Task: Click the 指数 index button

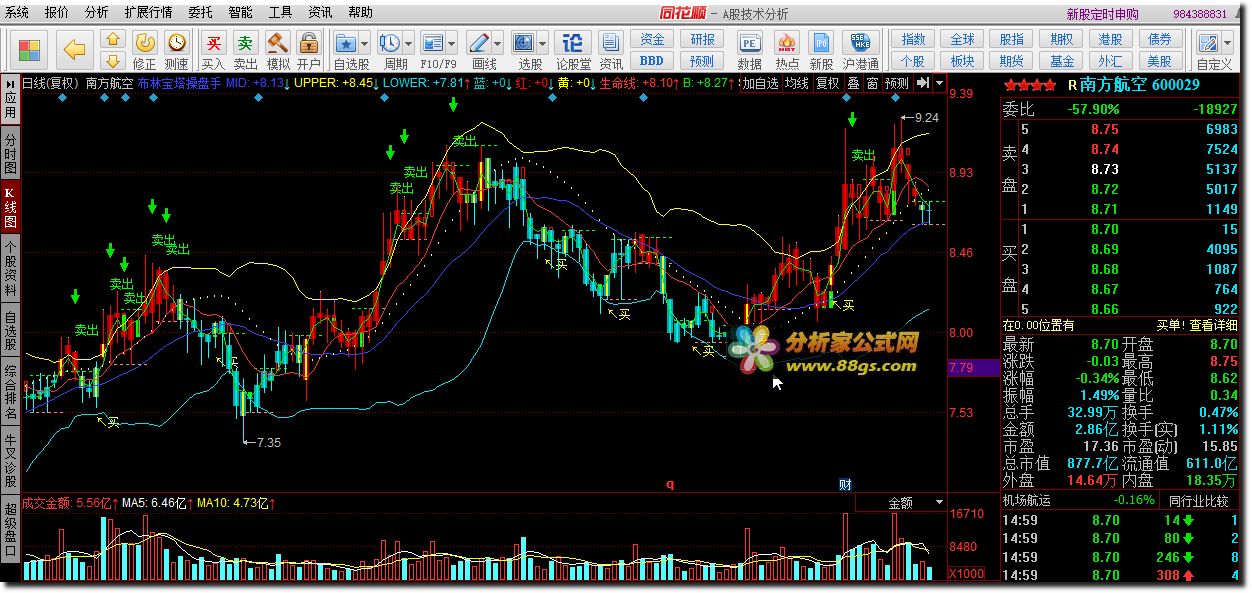Action: tap(913, 40)
